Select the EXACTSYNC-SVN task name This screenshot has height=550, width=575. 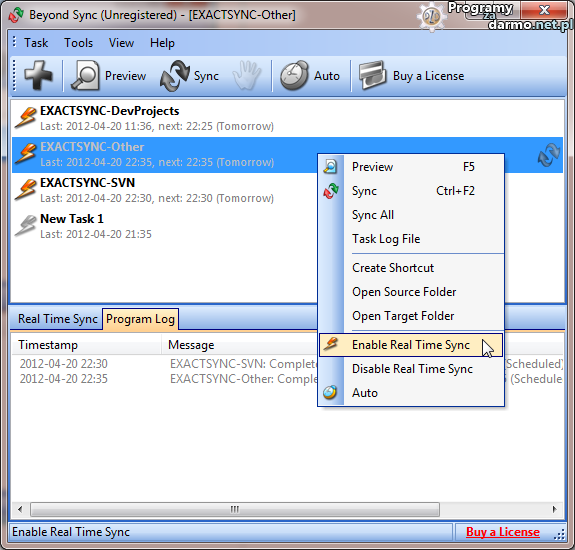(x=87, y=183)
